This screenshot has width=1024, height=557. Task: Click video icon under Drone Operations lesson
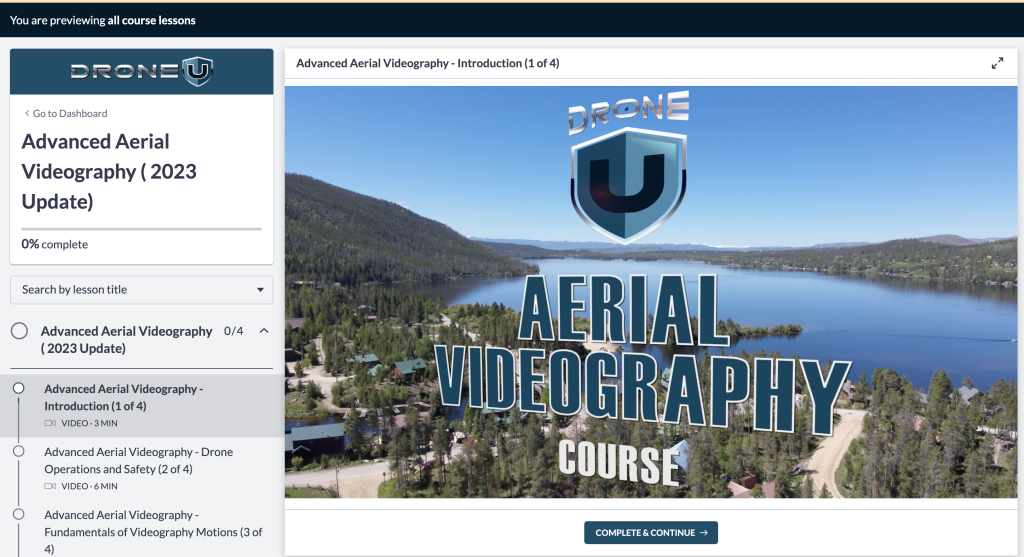point(50,486)
